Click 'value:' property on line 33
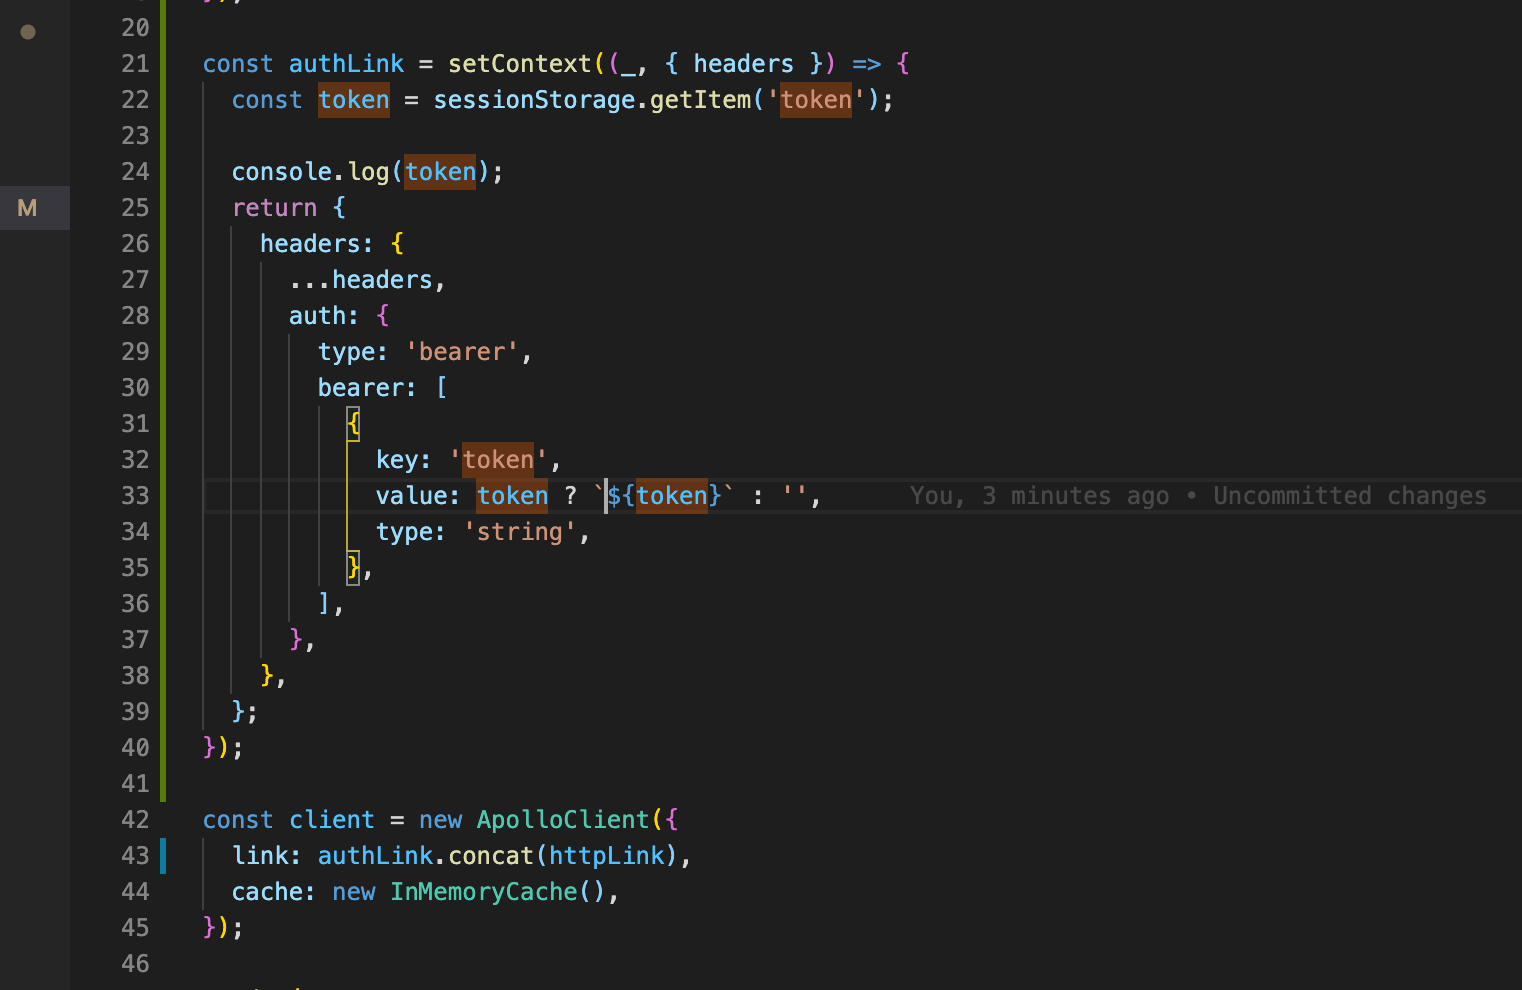The height and width of the screenshot is (990, 1522). (x=418, y=496)
